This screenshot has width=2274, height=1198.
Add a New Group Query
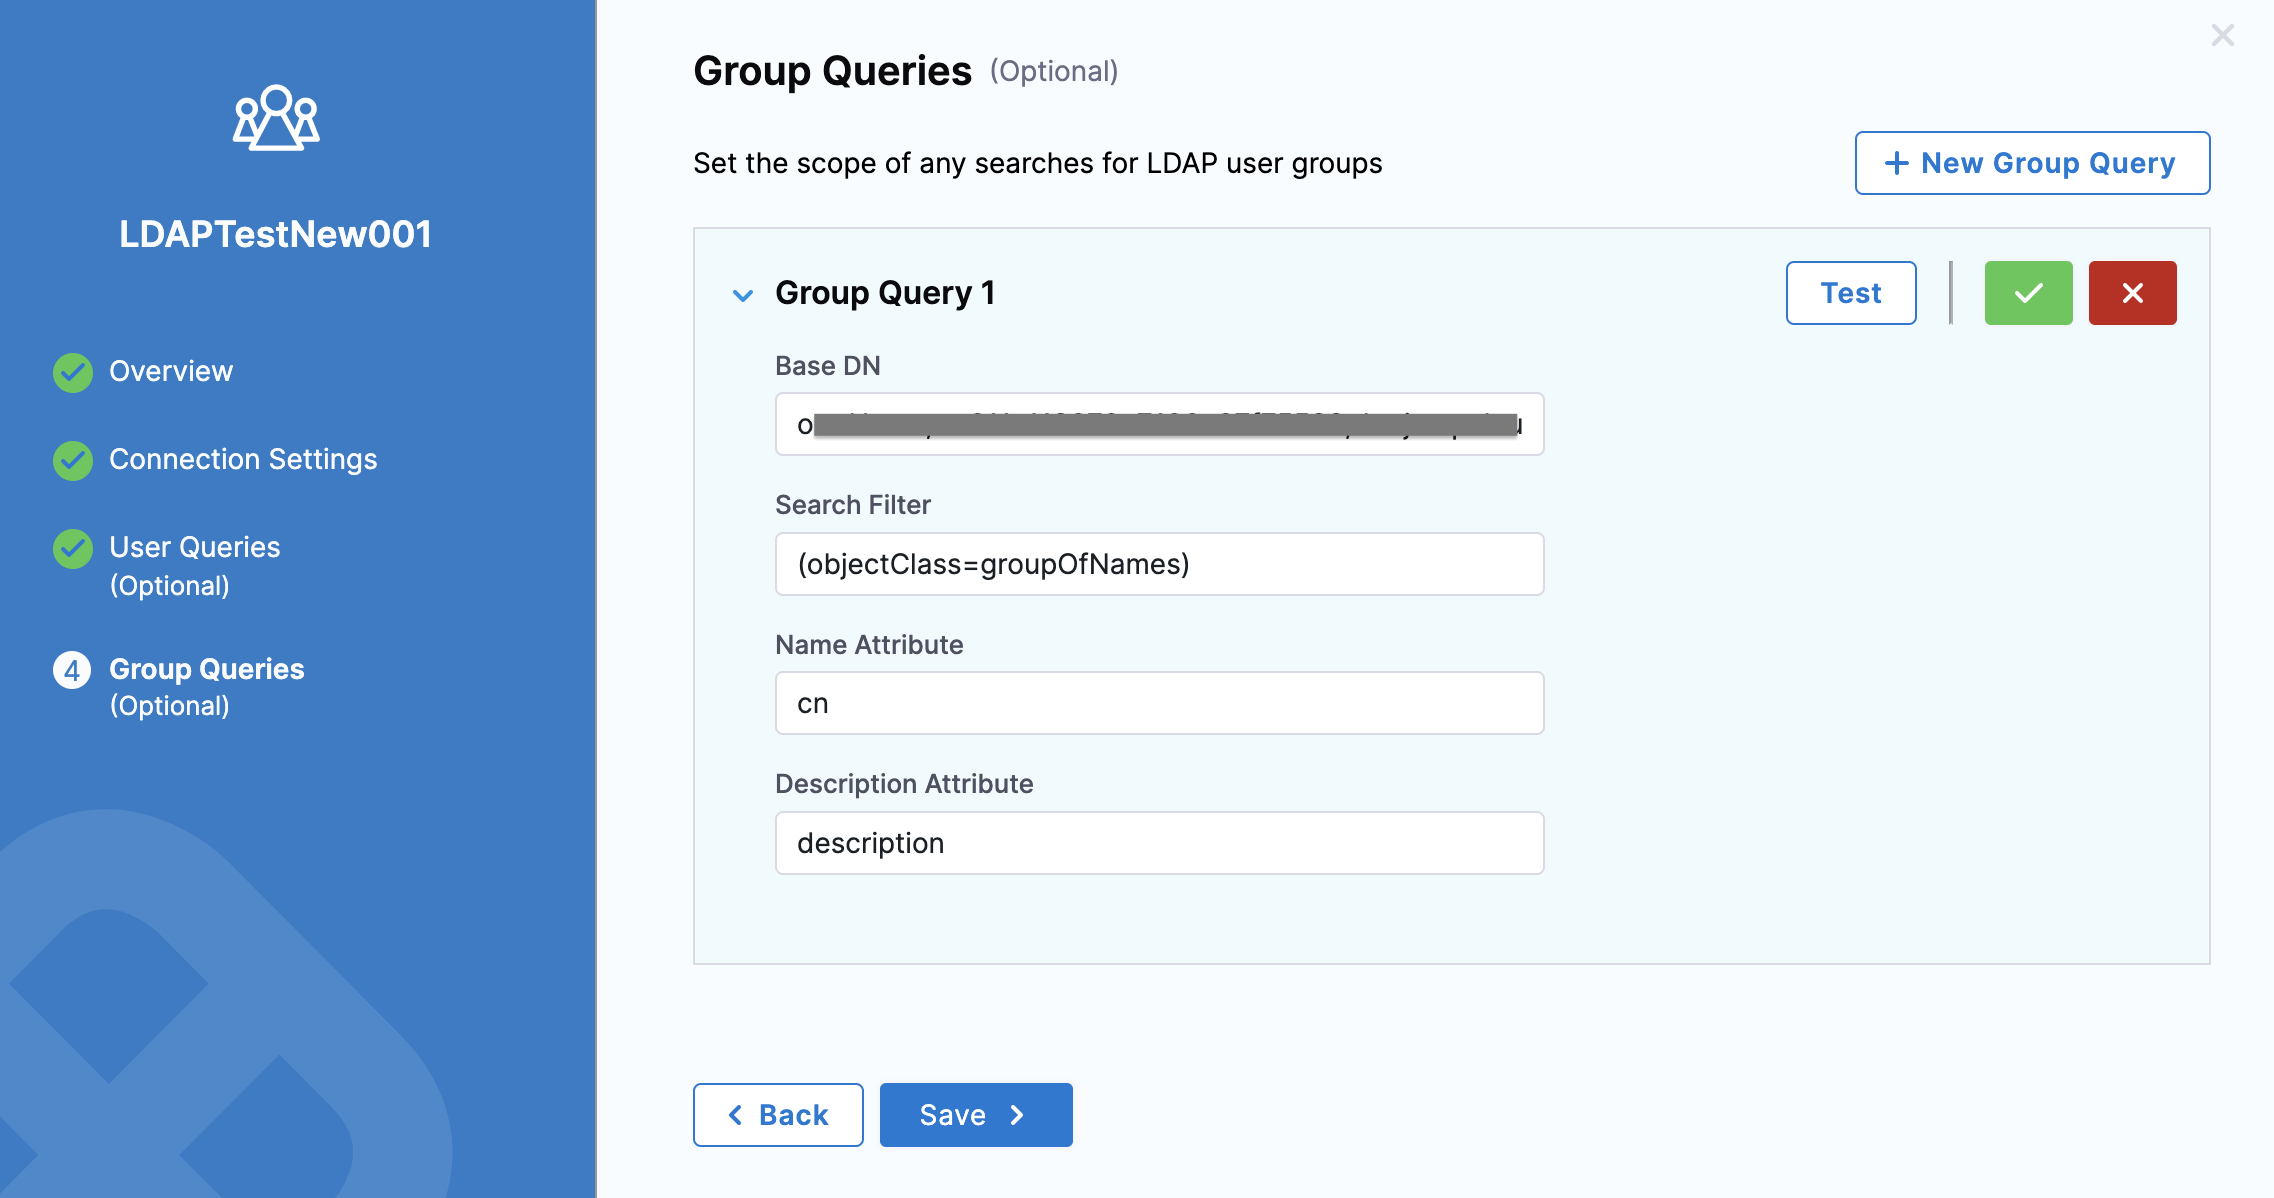click(2032, 163)
